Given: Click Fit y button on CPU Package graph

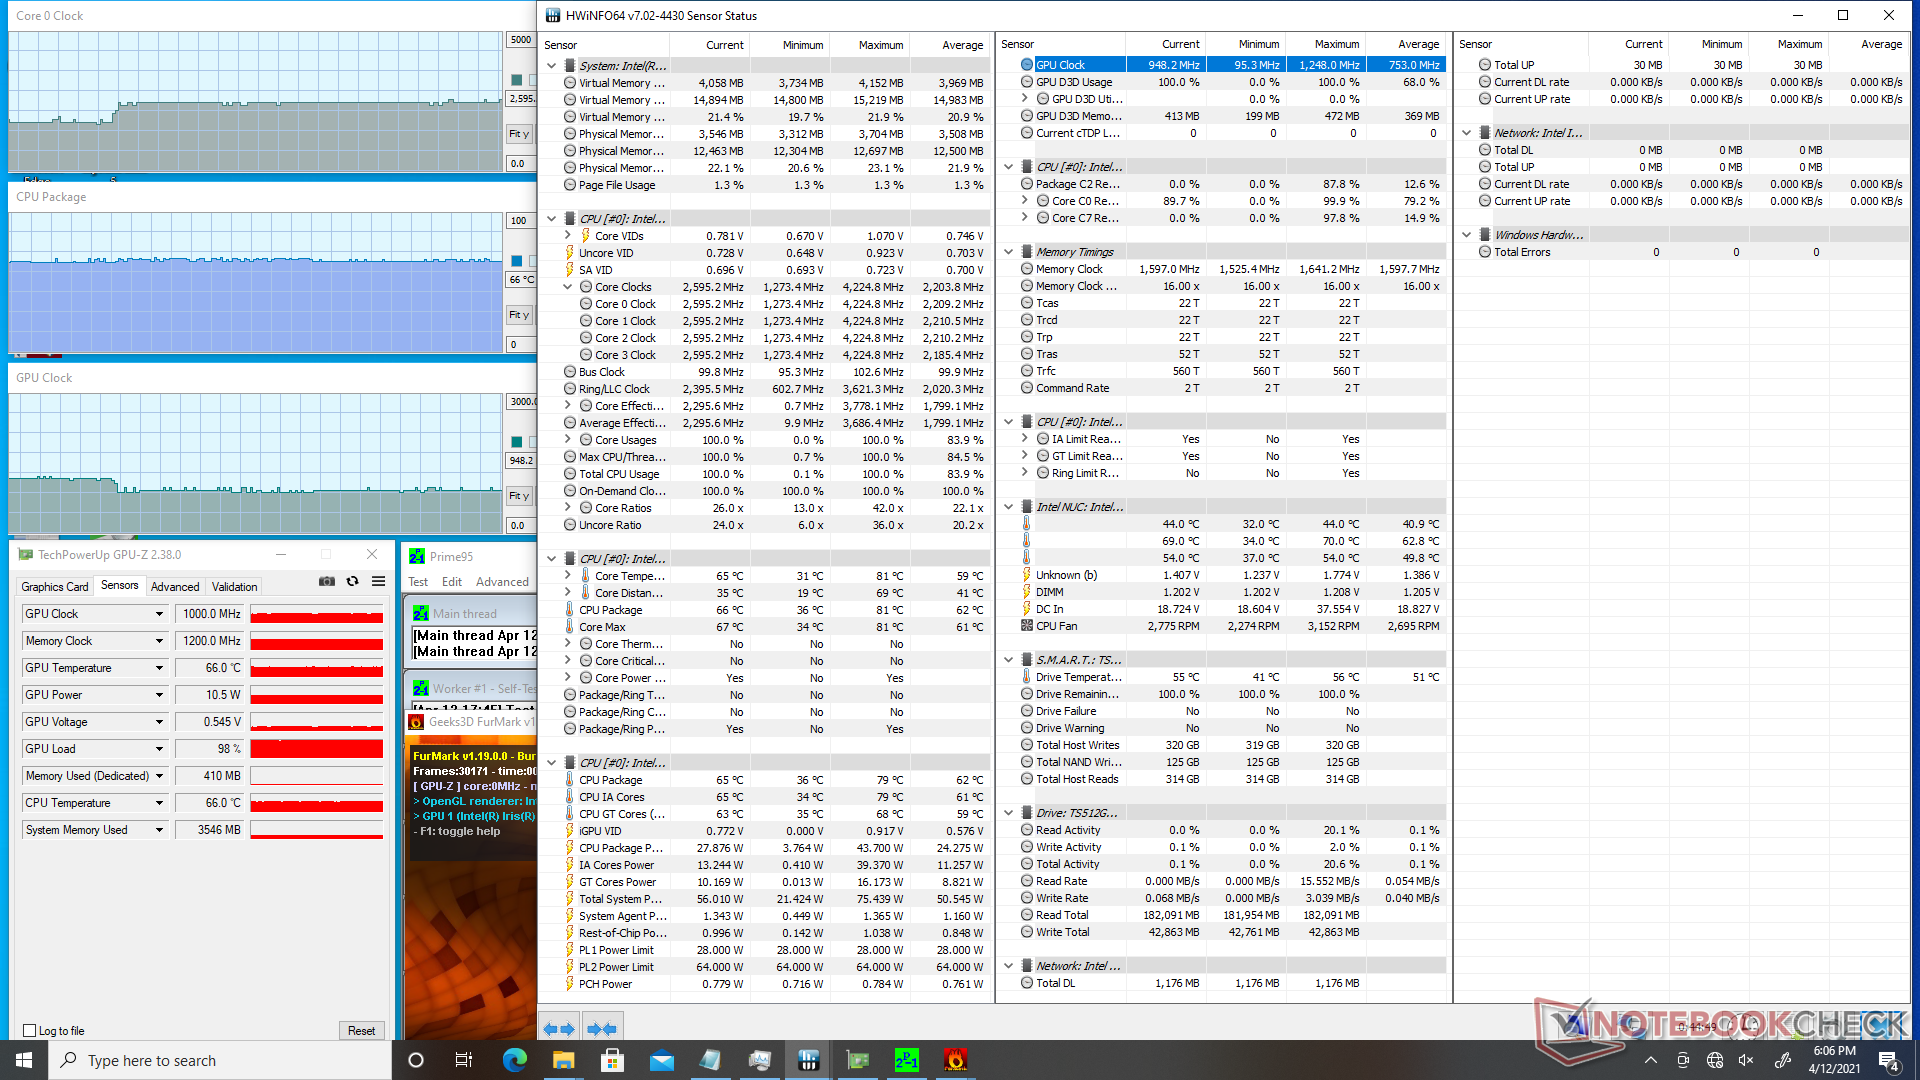Looking at the screenshot, I should [x=519, y=315].
